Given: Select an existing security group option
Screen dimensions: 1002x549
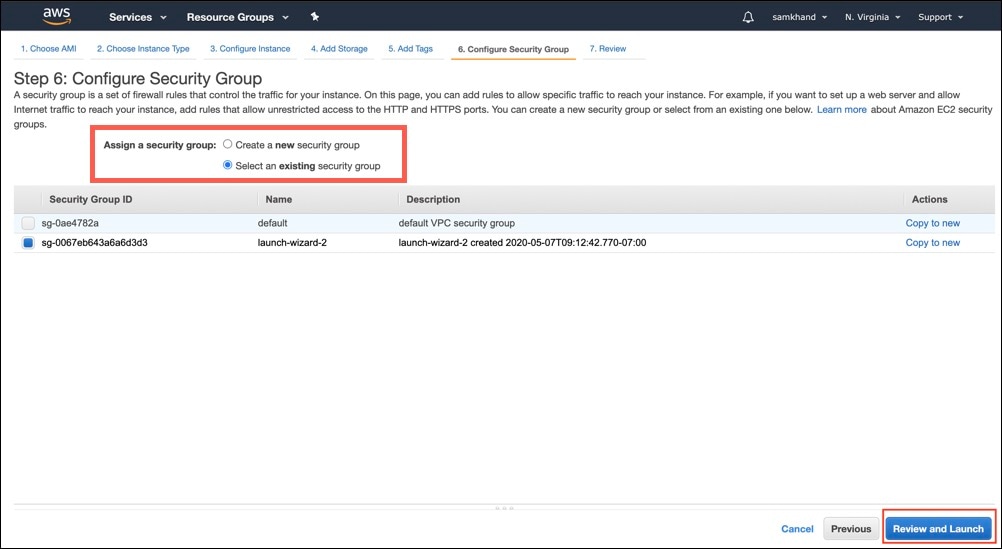Looking at the screenshot, I should (228, 165).
